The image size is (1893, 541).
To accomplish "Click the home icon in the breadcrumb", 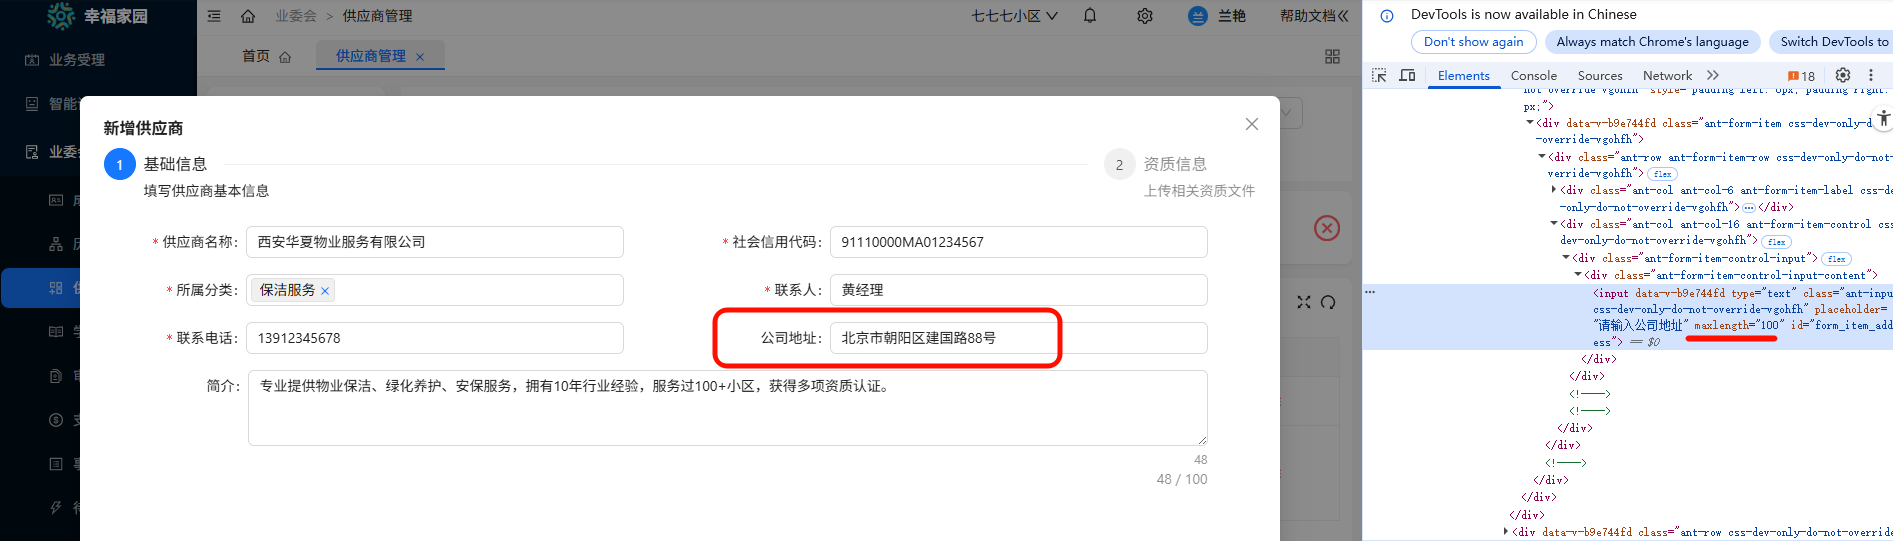I will point(248,16).
